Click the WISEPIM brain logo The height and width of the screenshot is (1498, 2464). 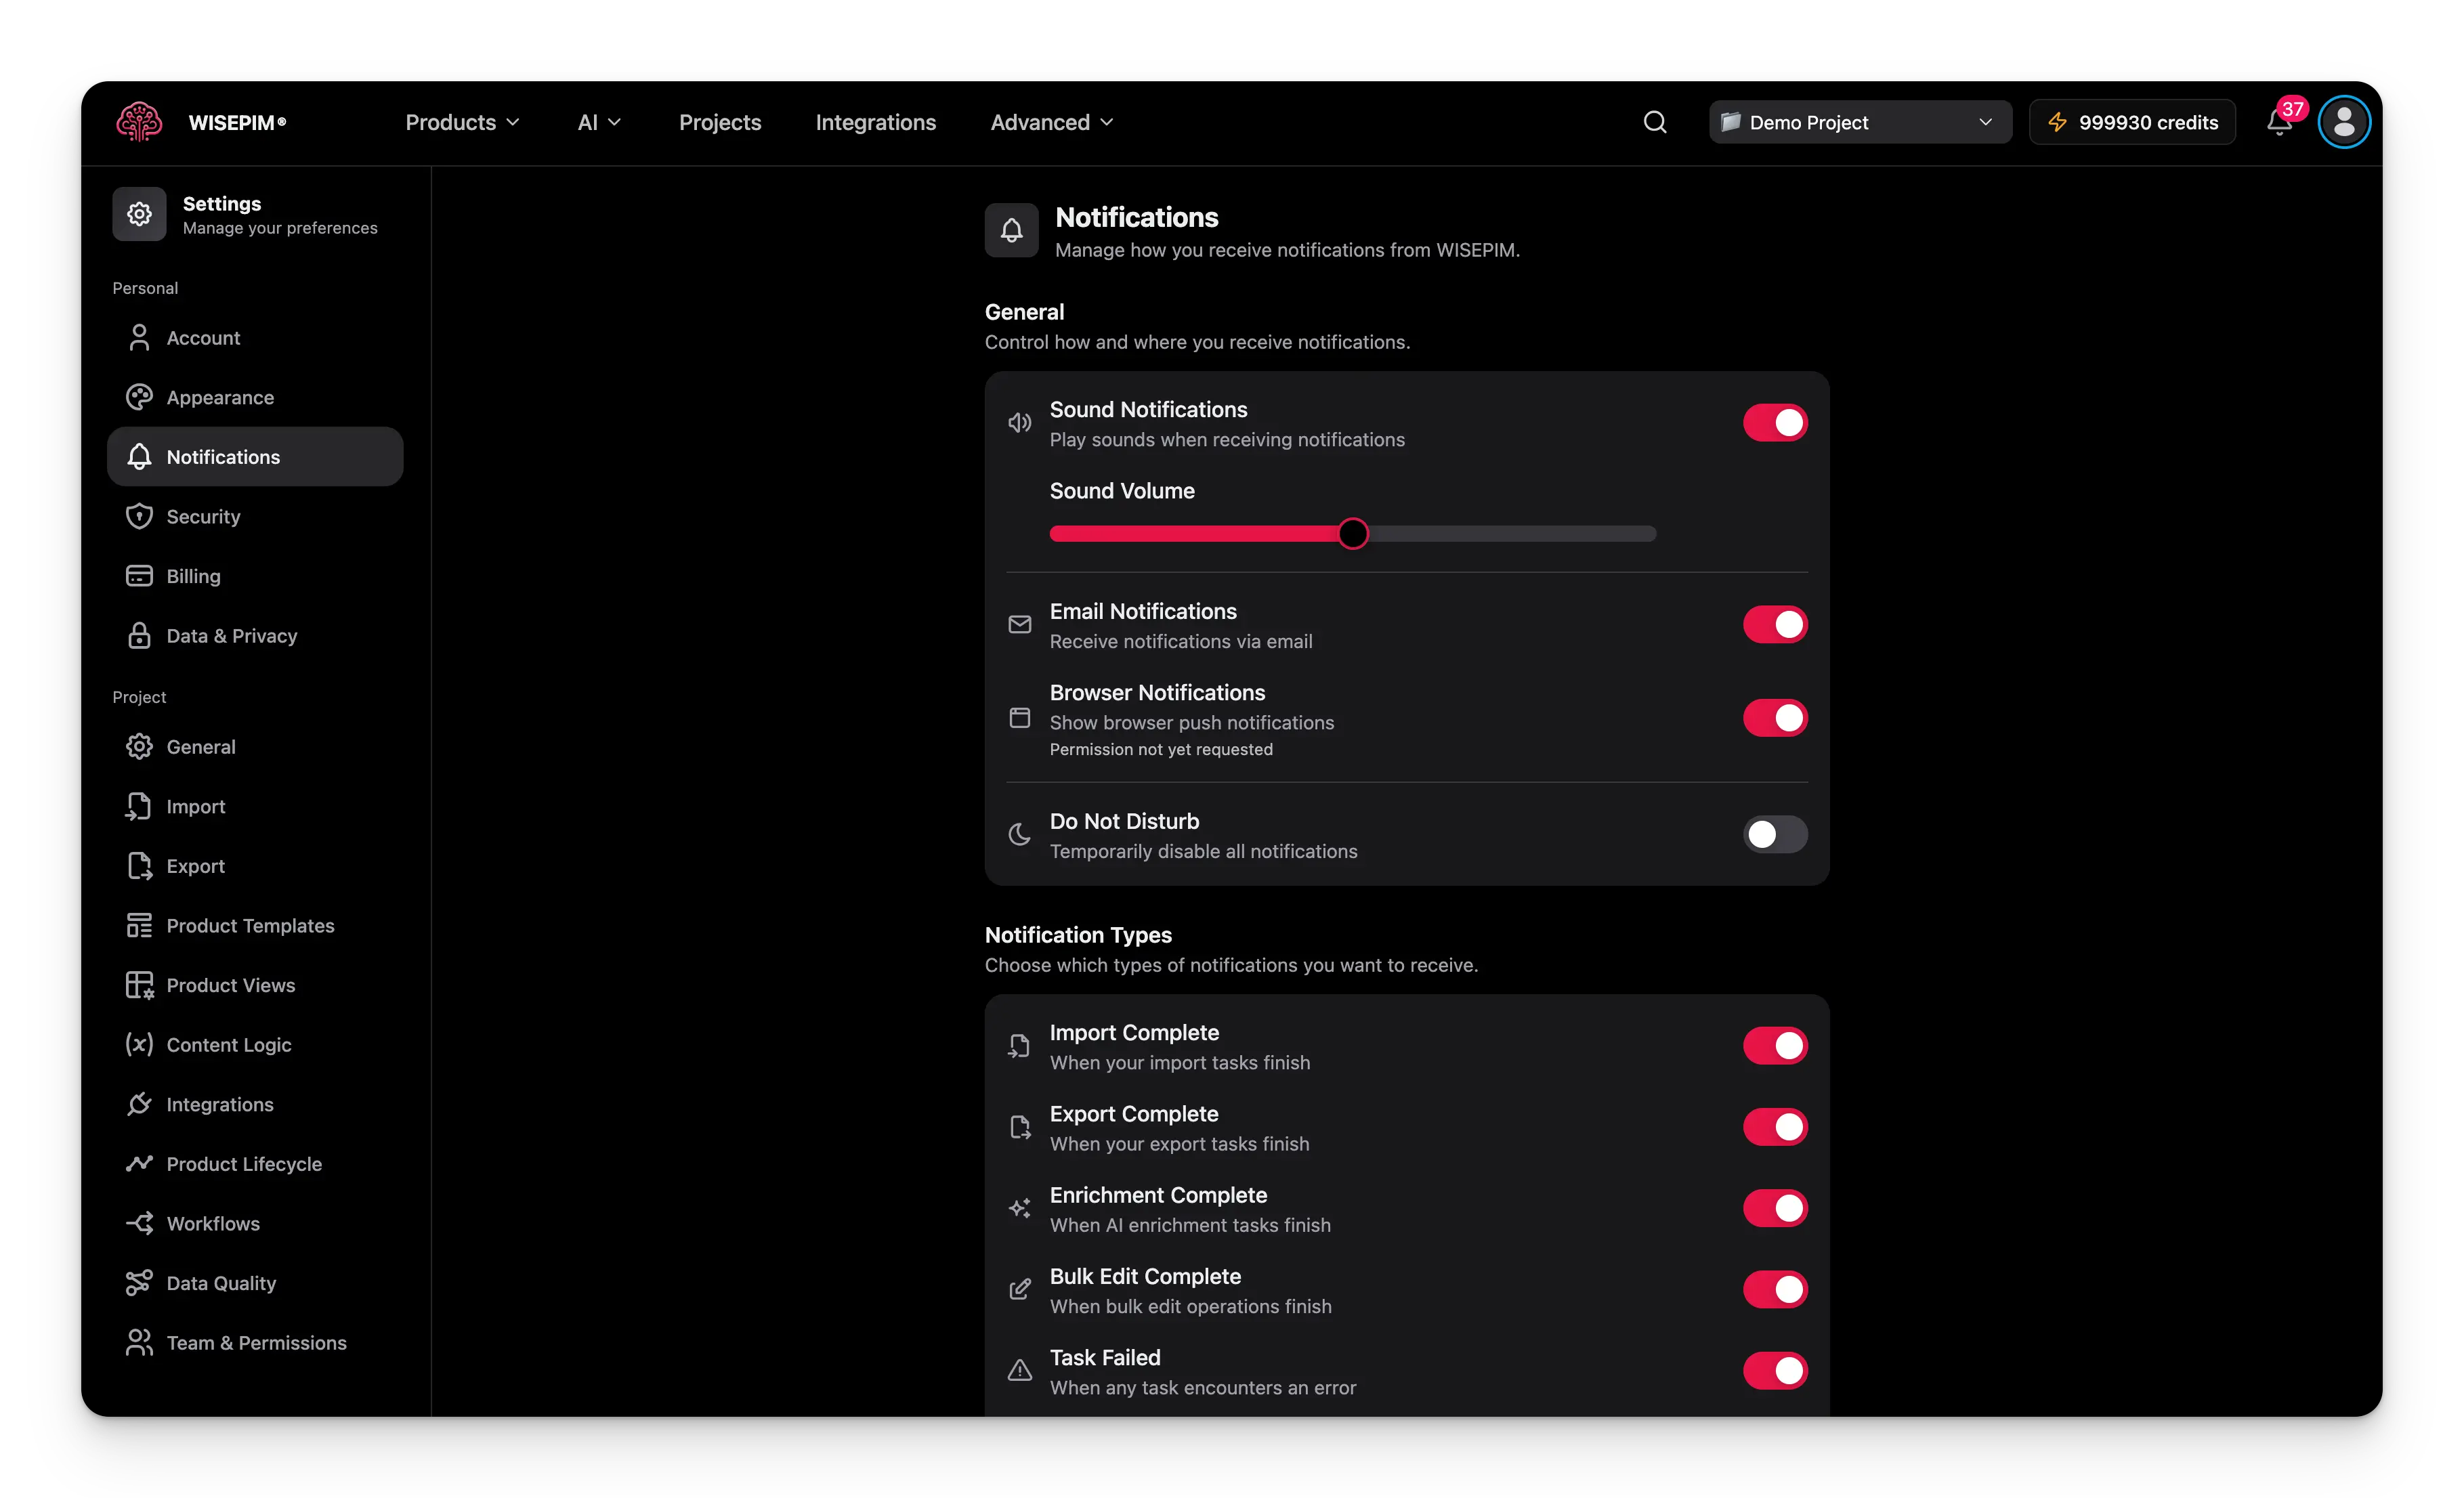(139, 121)
